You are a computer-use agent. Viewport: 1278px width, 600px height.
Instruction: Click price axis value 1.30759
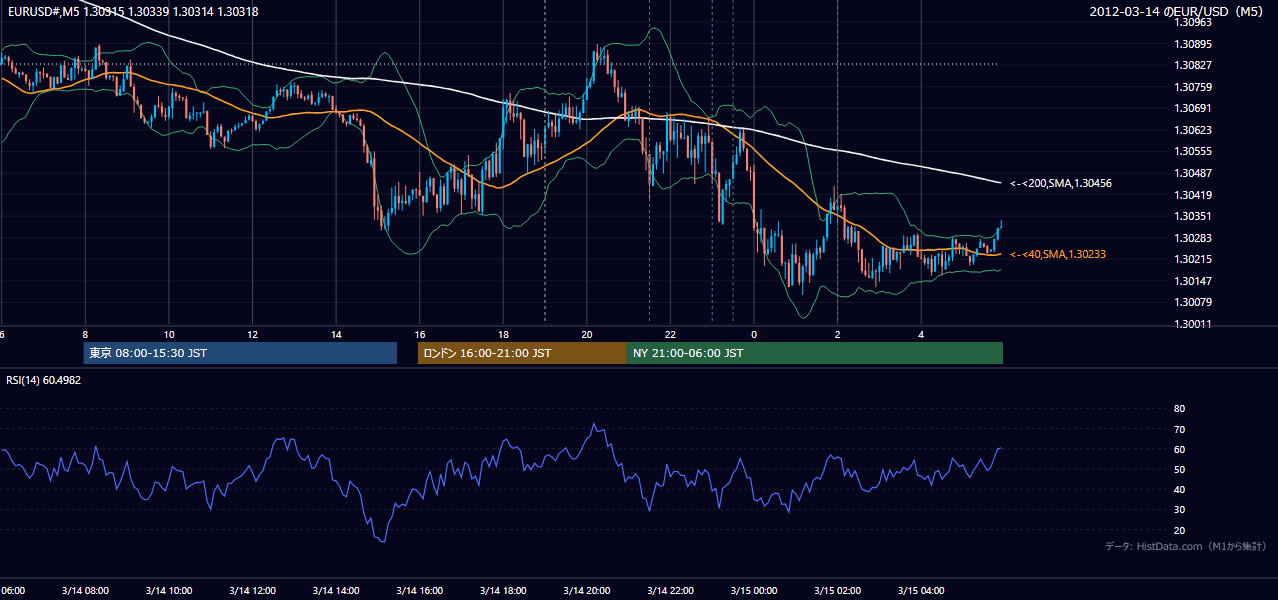point(1192,87)
